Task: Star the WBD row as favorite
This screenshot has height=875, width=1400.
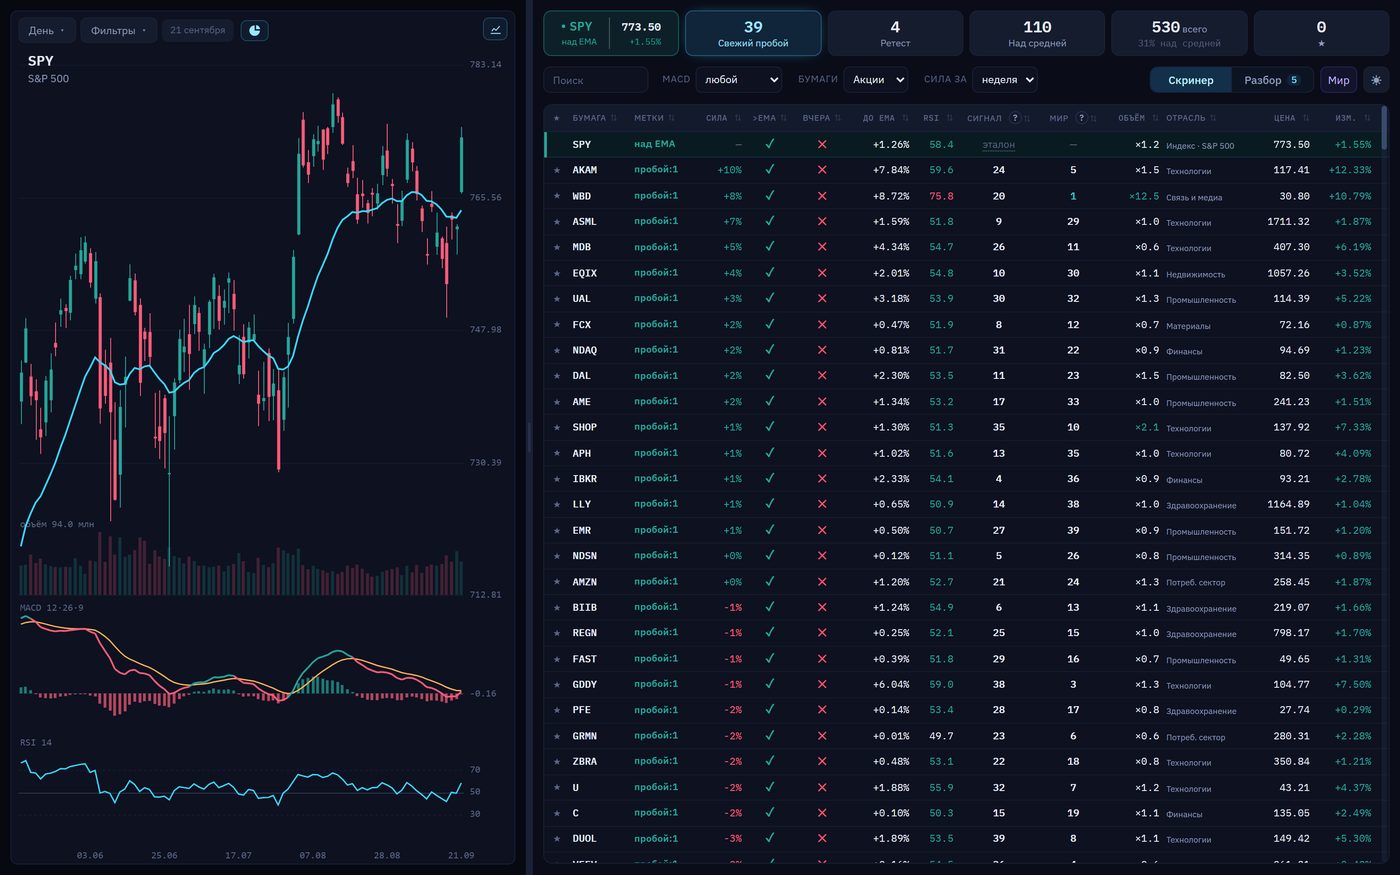Action: [557, 196]
